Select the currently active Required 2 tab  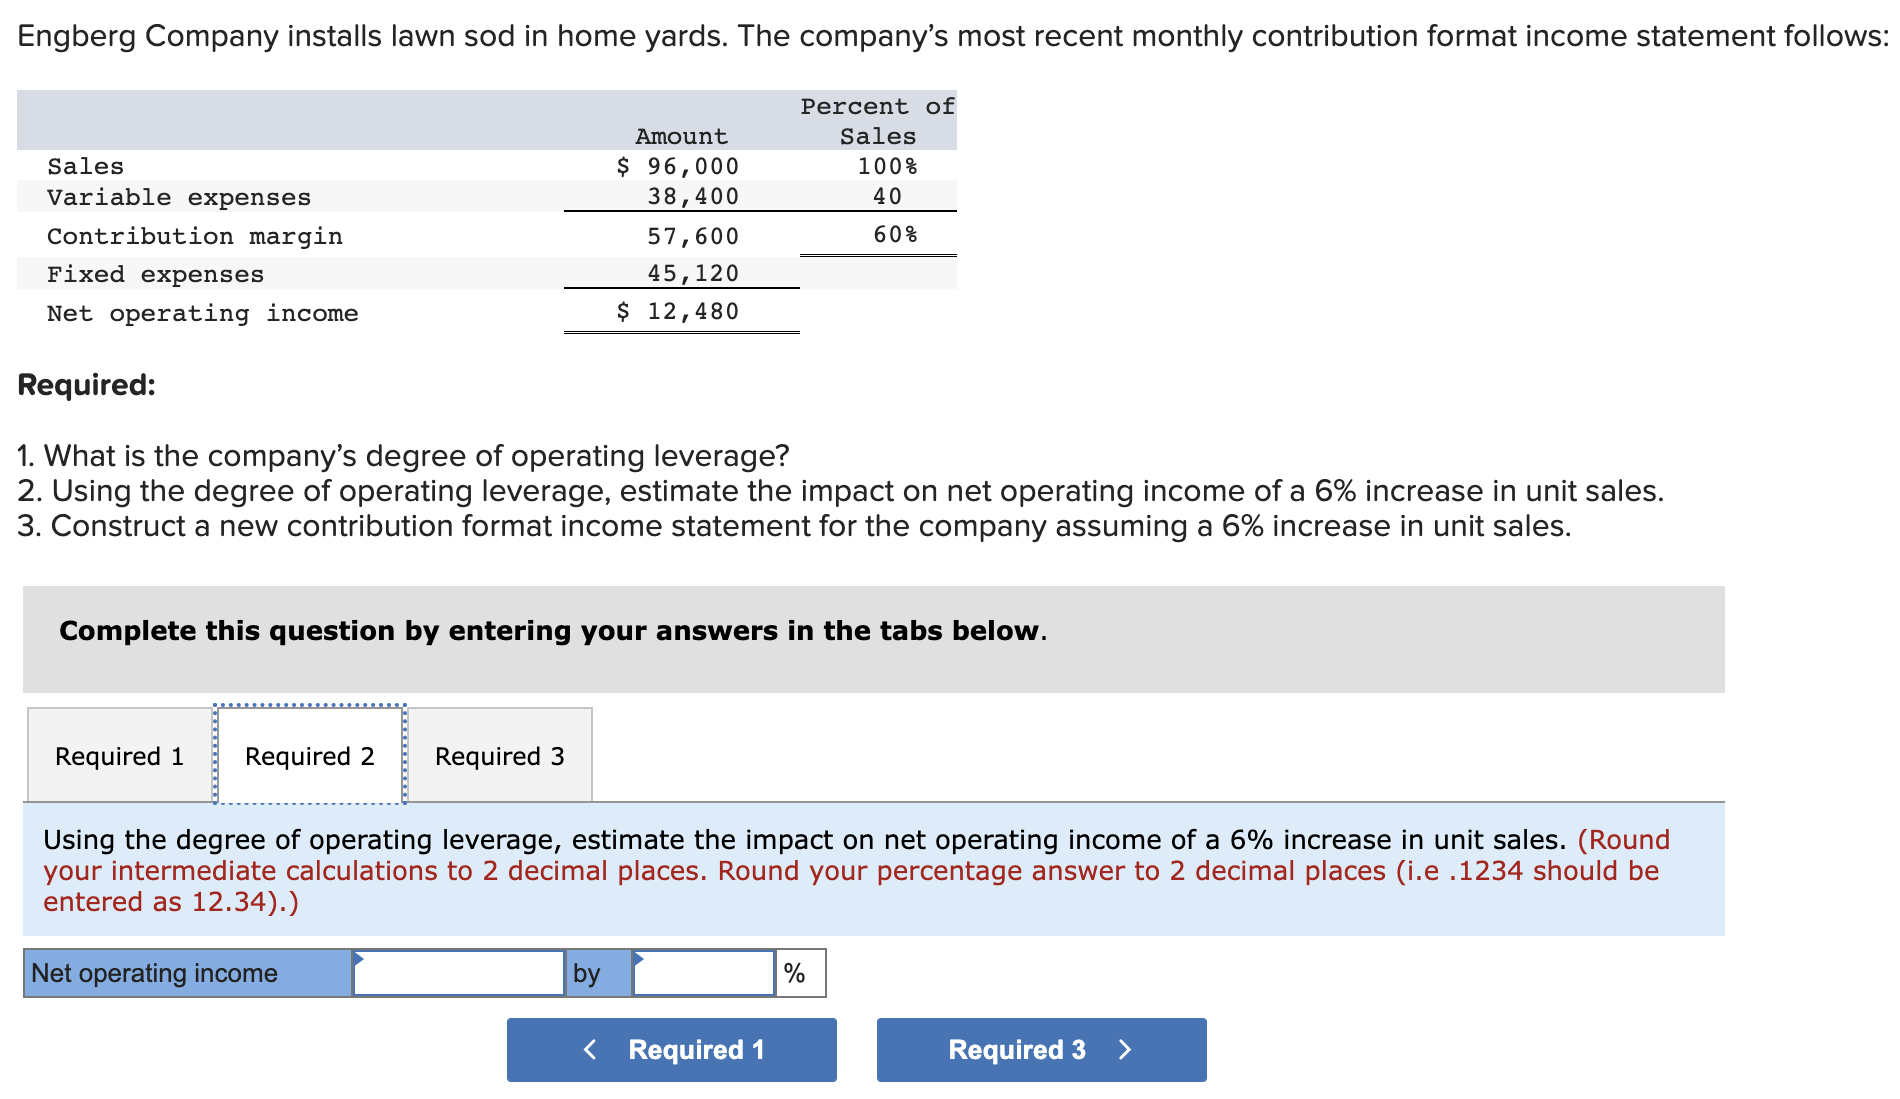click(x=310, y=756)
